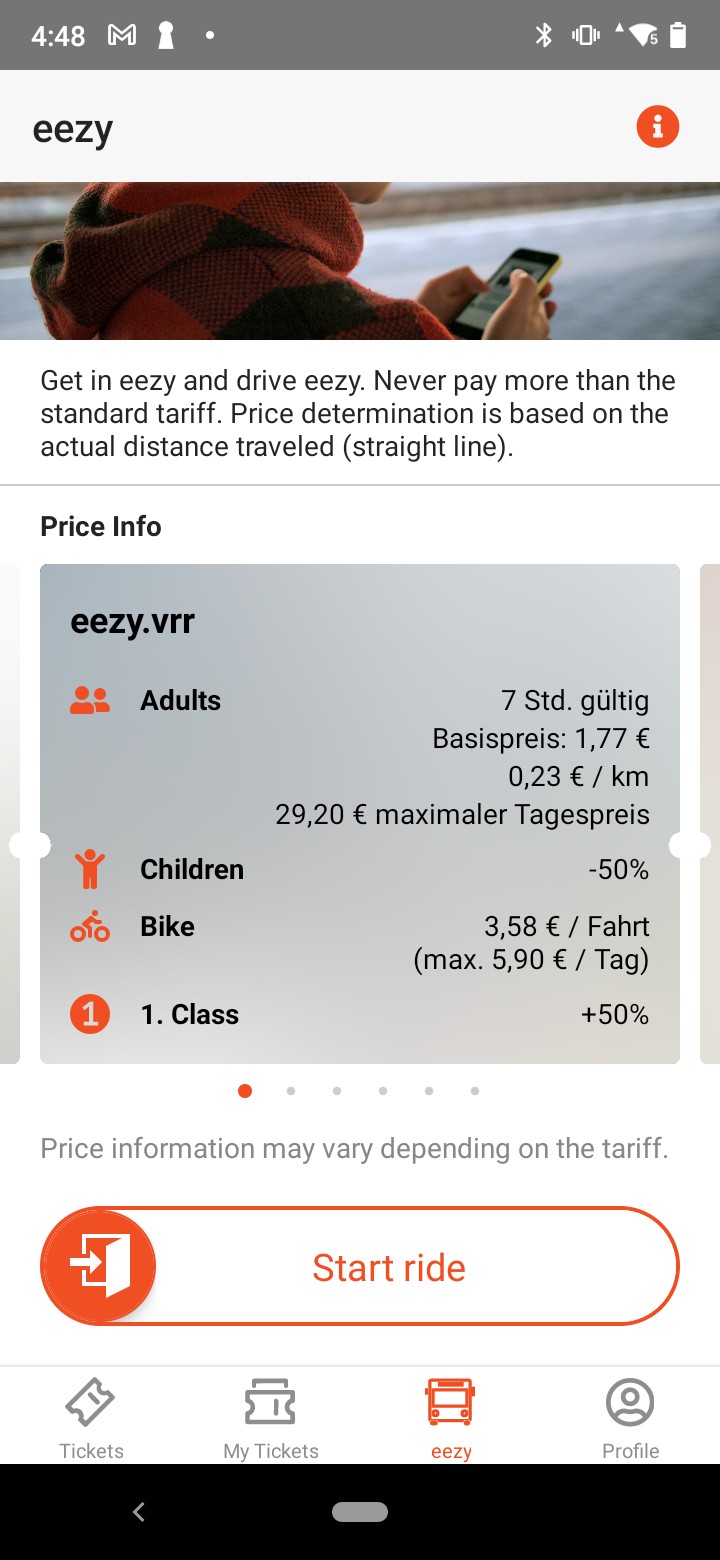720x1560 pixels.
Task: Tap the door icon on Start ride
Action: tap(99, 1267)
